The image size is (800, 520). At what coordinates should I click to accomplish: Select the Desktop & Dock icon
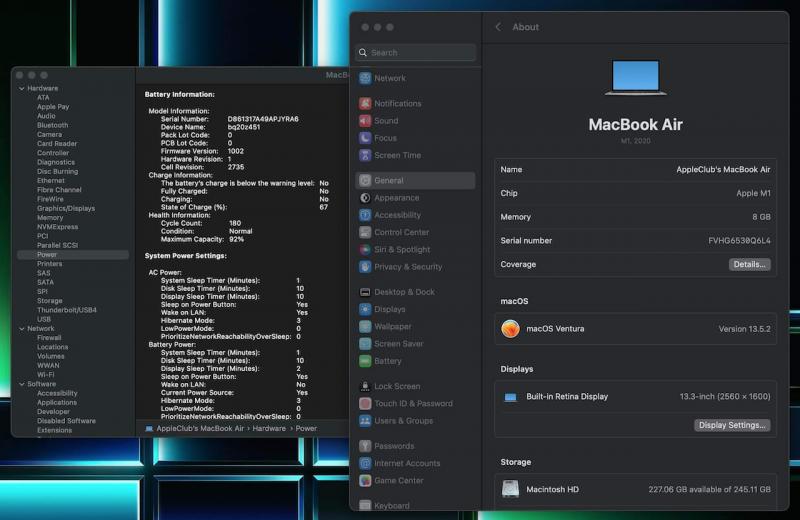(x=365, y=292)
